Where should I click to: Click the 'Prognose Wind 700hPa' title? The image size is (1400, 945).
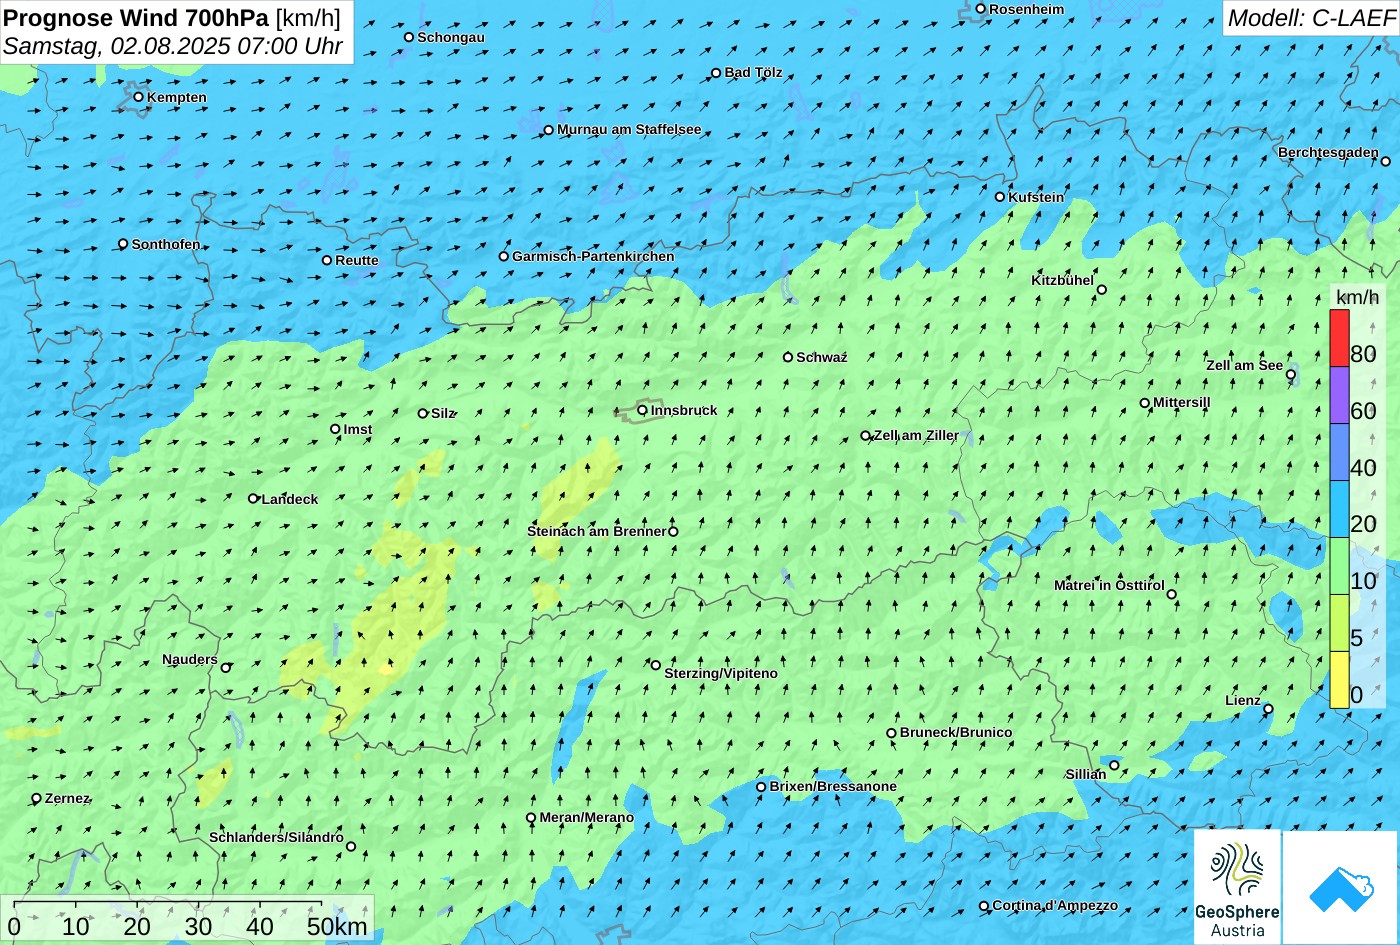tap(136, 17)
